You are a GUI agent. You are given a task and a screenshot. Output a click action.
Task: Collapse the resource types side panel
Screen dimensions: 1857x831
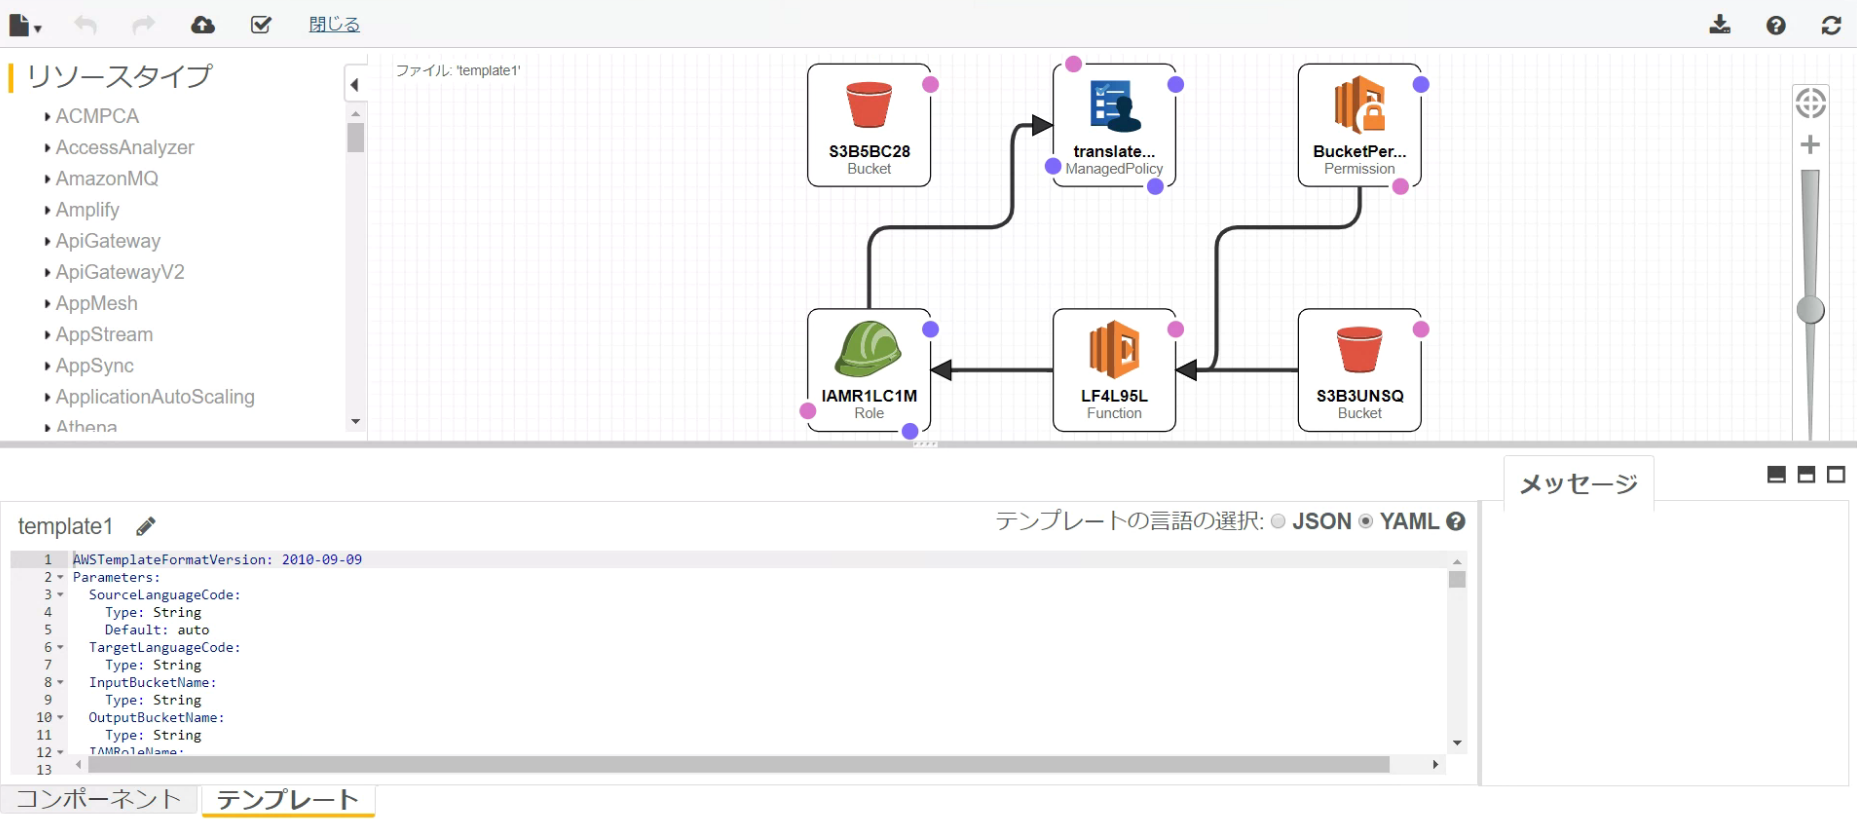[355, 85]
